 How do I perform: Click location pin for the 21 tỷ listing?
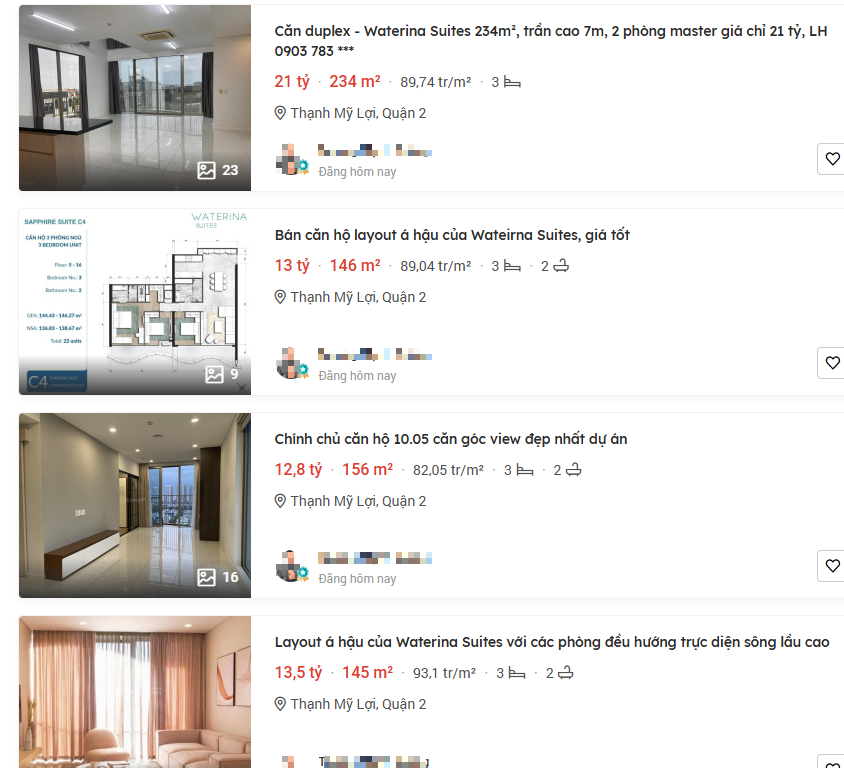280,113
